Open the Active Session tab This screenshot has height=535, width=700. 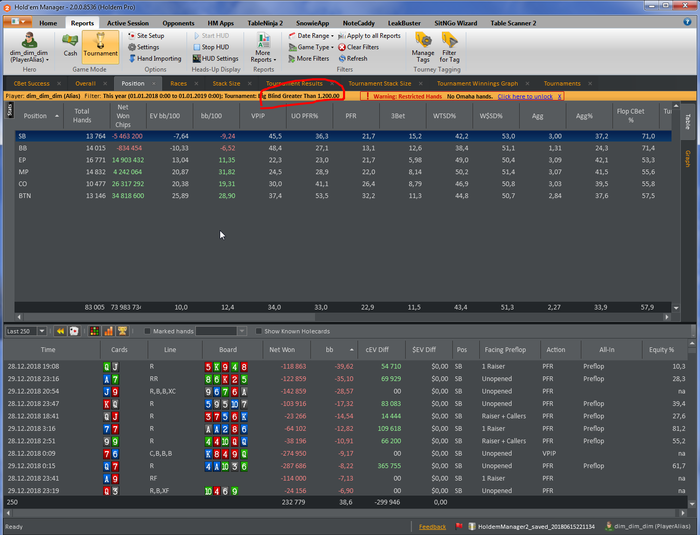click(x=128, y=23)
